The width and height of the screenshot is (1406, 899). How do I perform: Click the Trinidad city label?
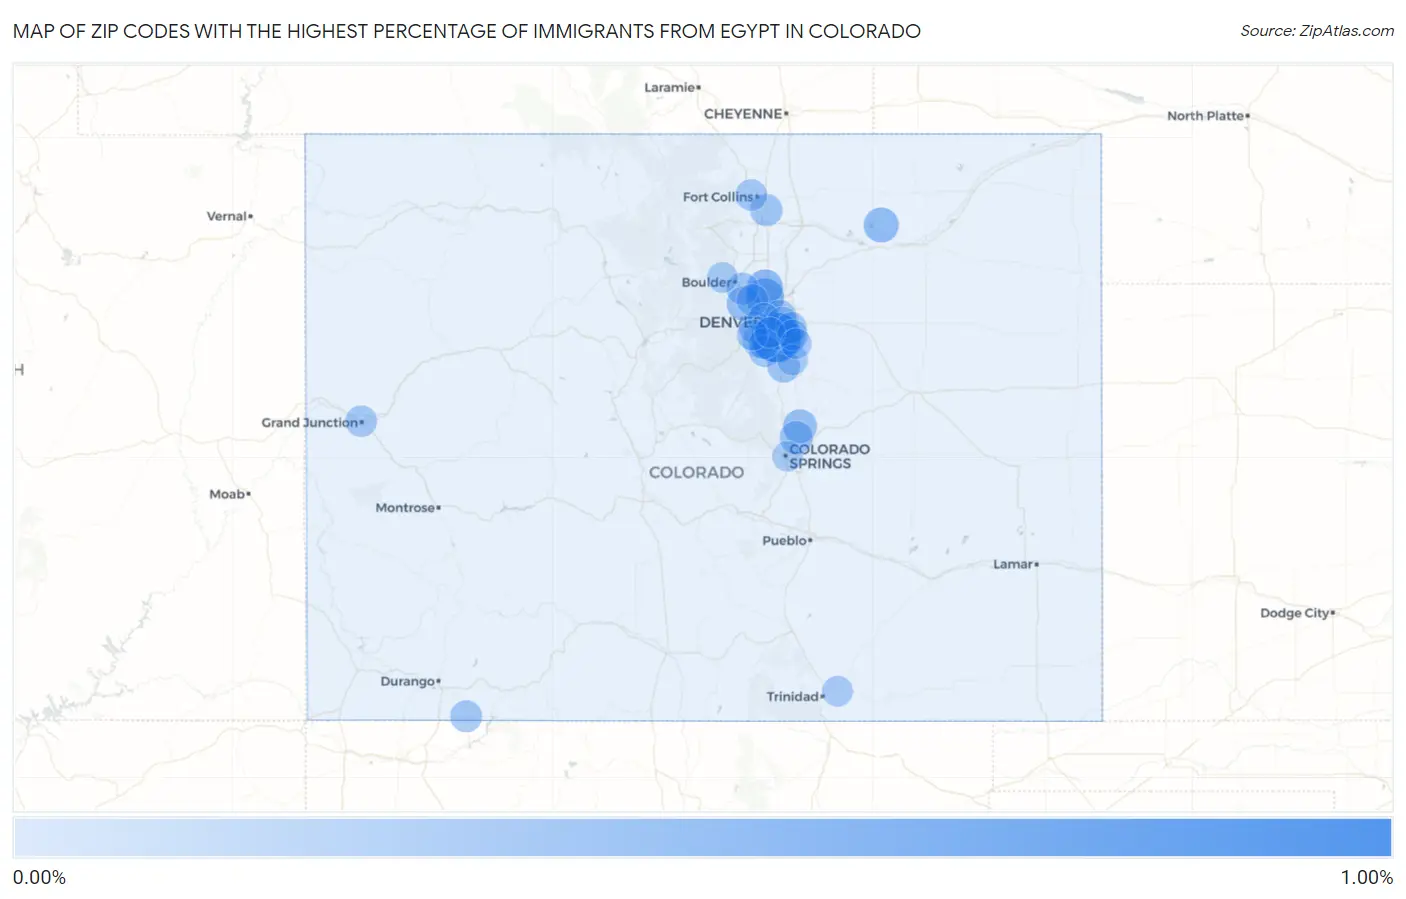tap(795, 697)
